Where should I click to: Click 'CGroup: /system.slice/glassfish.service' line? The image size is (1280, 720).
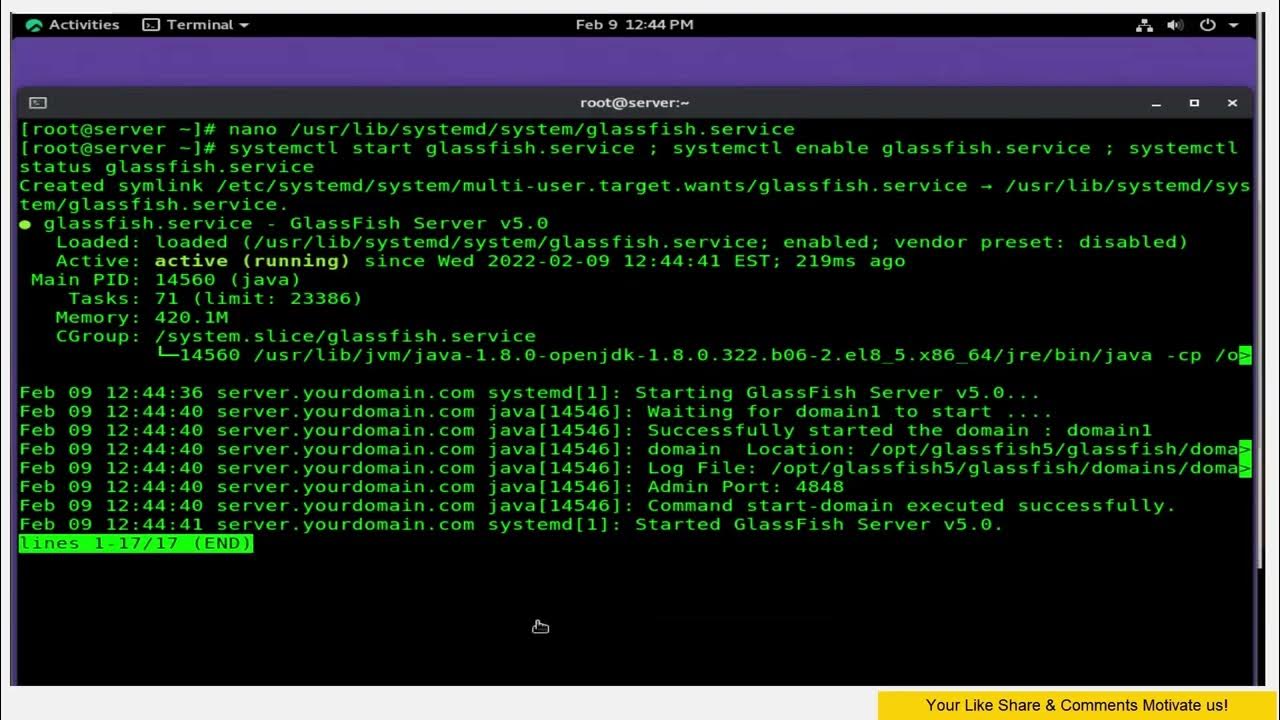click(x=296, y=336)
